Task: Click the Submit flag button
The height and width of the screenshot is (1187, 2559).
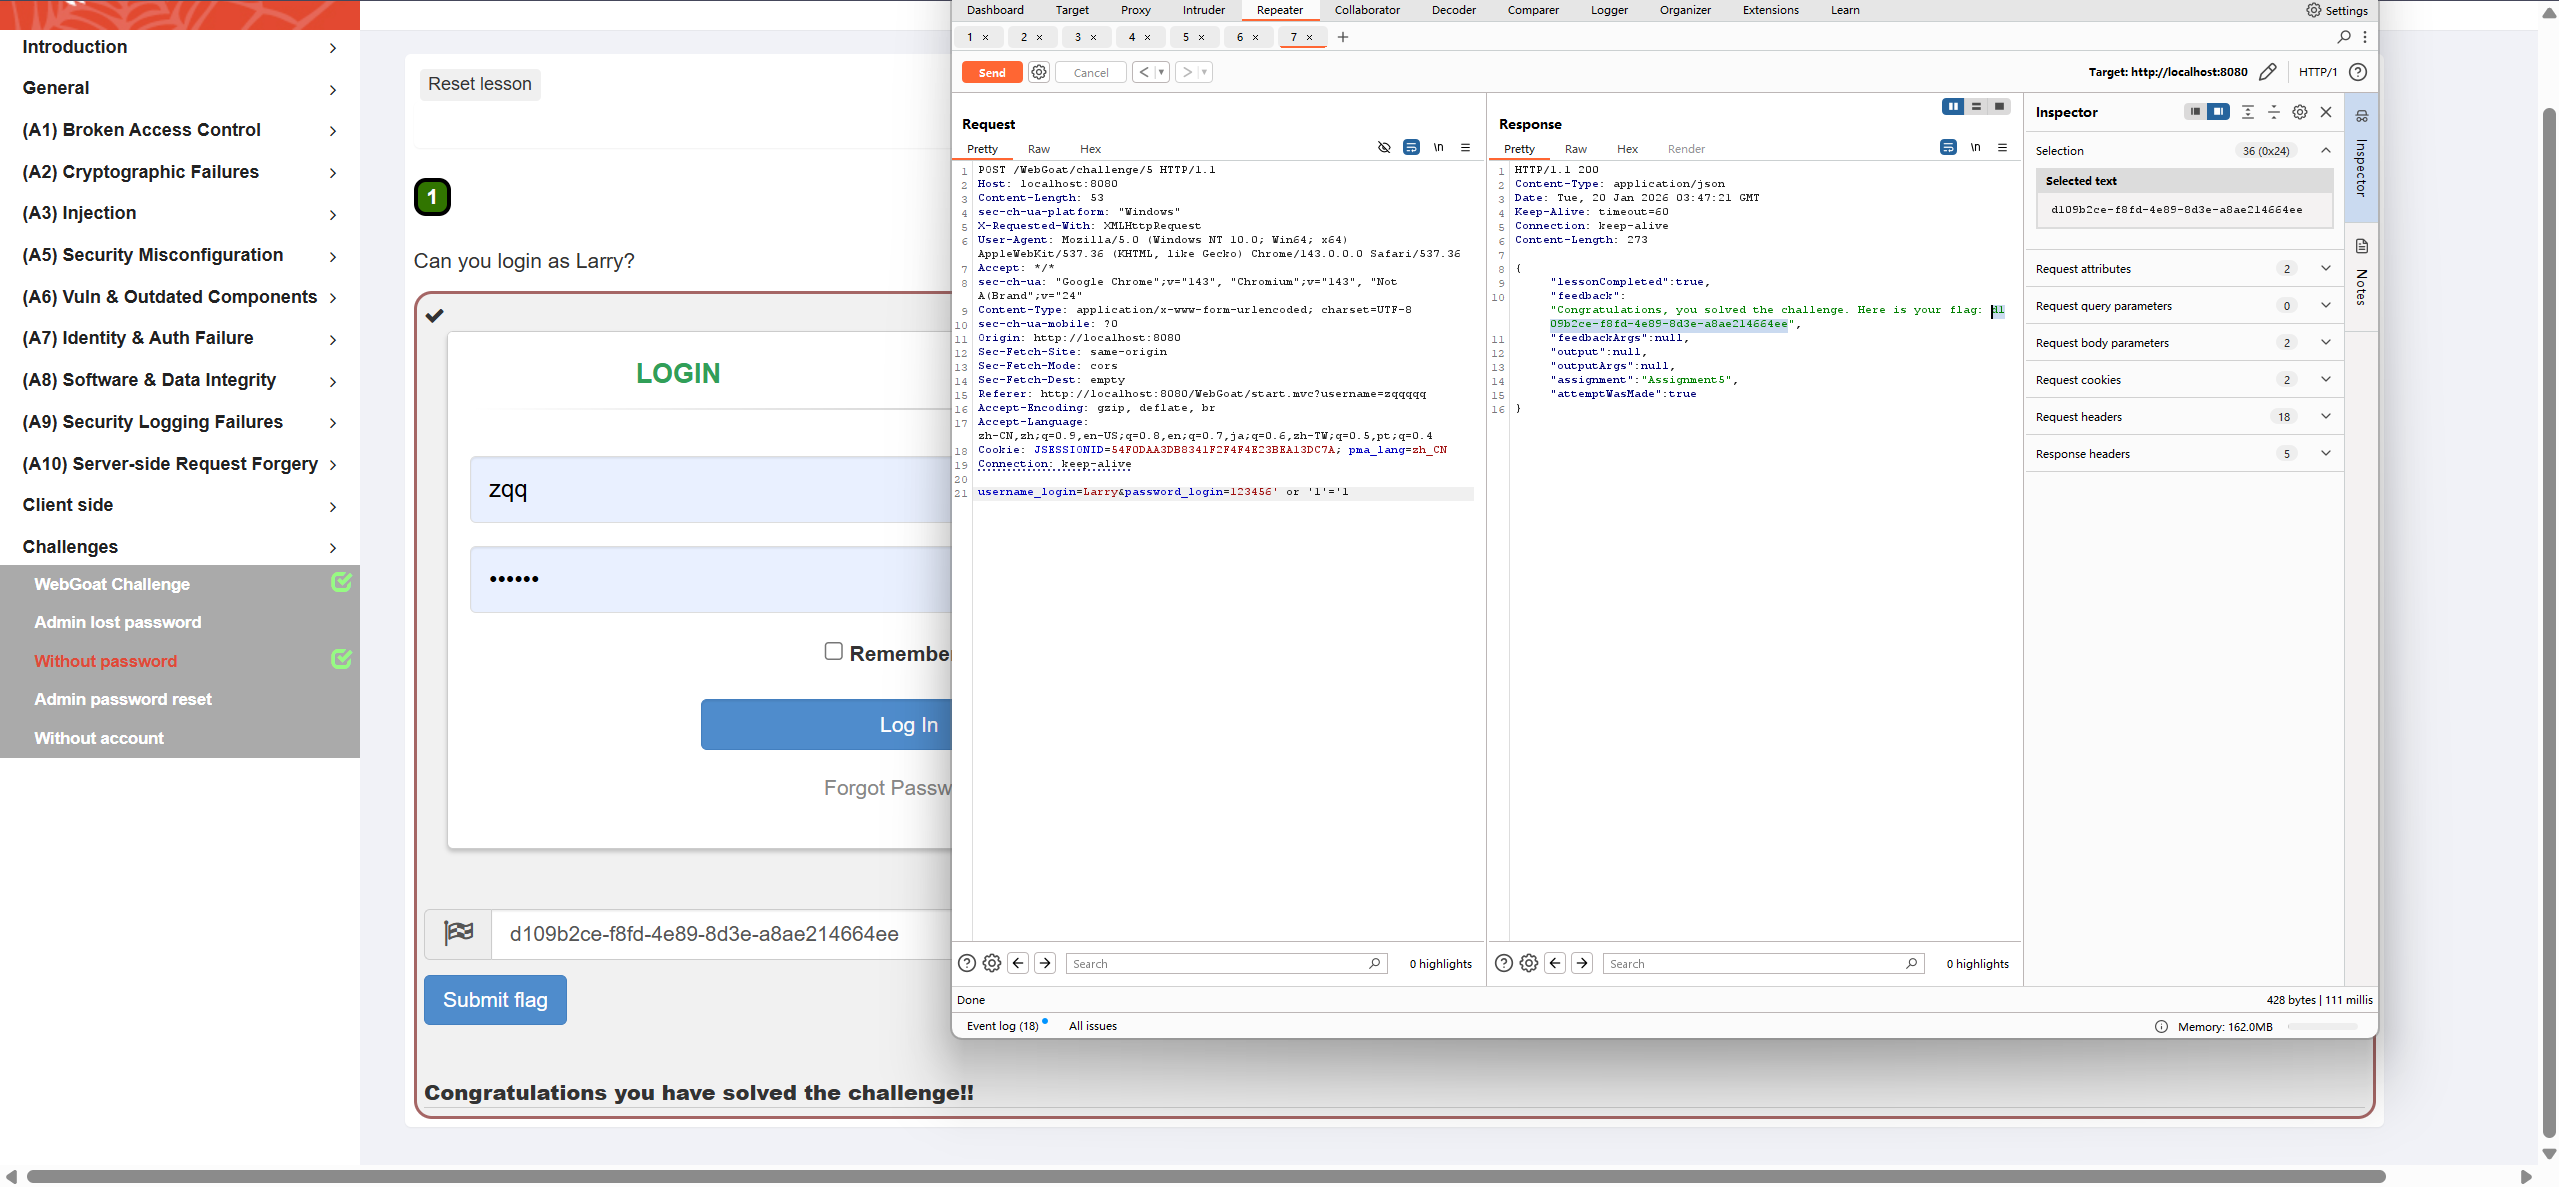Action: (495, 1000)
